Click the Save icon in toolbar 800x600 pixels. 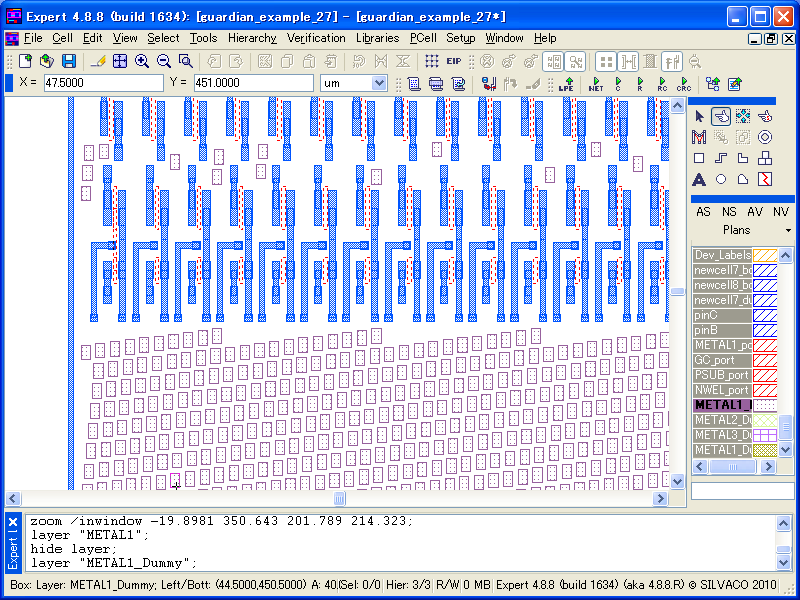coord(69,61)
